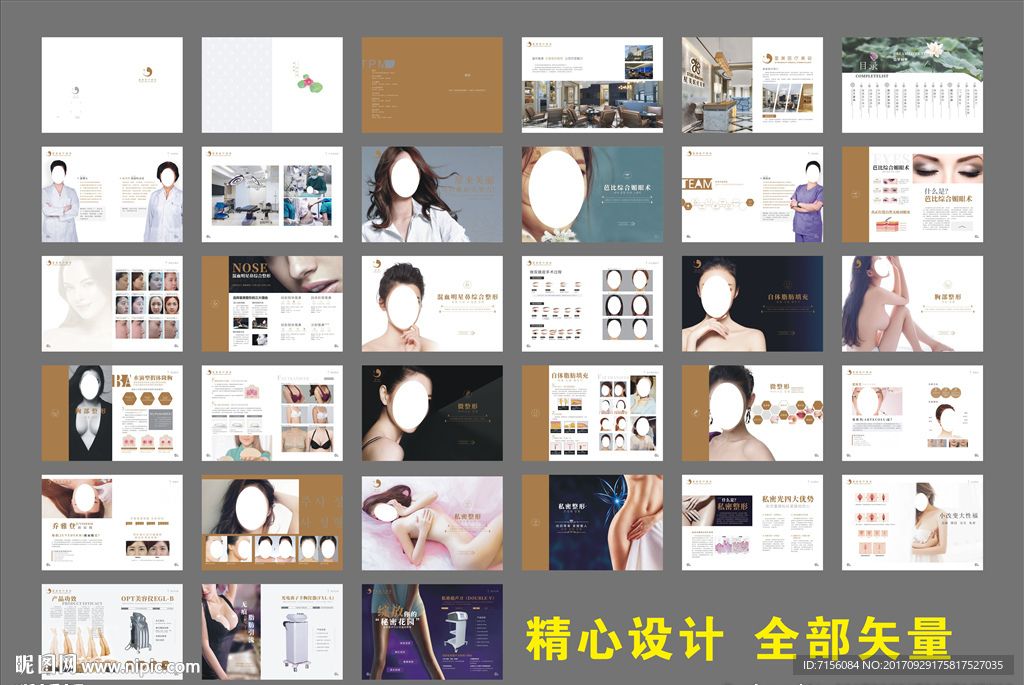1024x685 pixels.
Task: View the 自体脂肪填充 fat grafting spread
Action: pyautogui.click(x=592, y=412)
